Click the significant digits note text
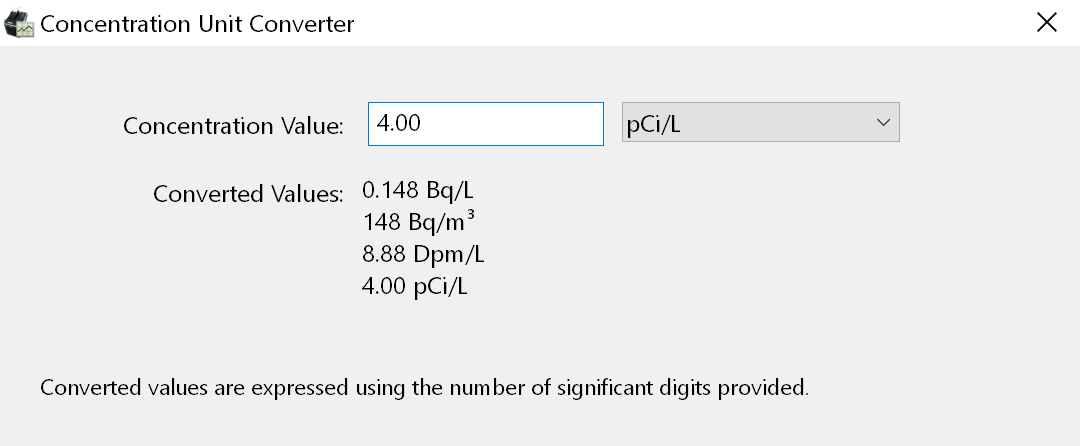 424,387
